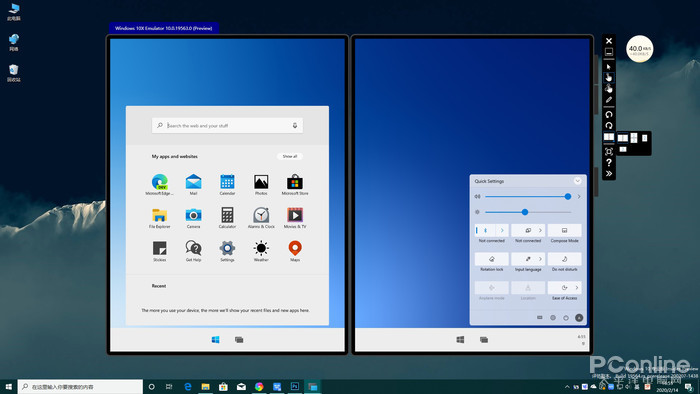
Task: Toggle the Not connected project tile
Action: click(528, 230)
